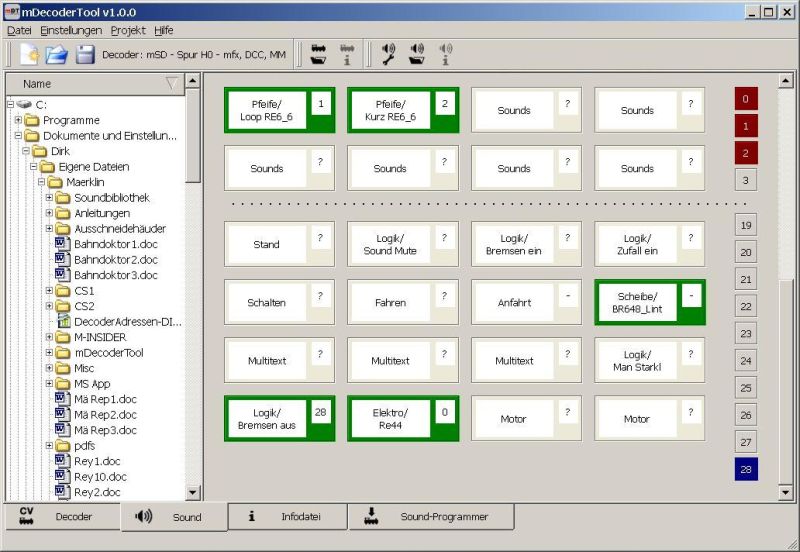Click the Logik/Zufall ein slot

click(650, 244)
